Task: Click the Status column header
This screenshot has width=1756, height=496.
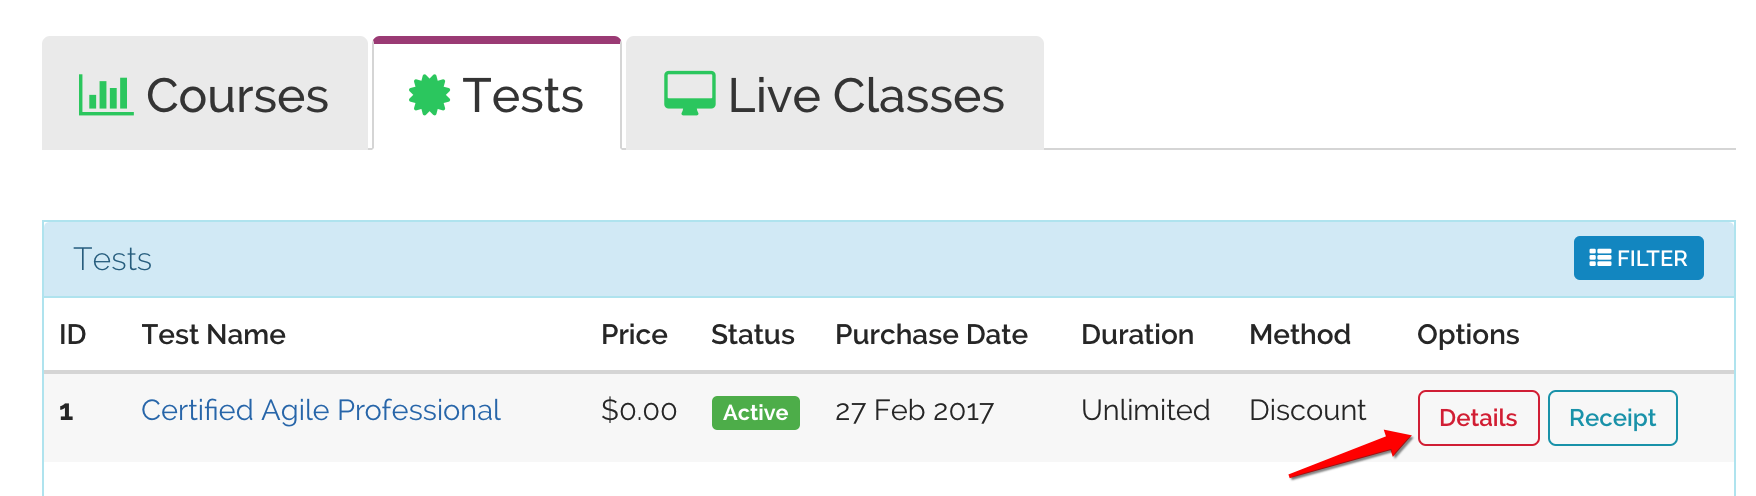Action: 752,334
